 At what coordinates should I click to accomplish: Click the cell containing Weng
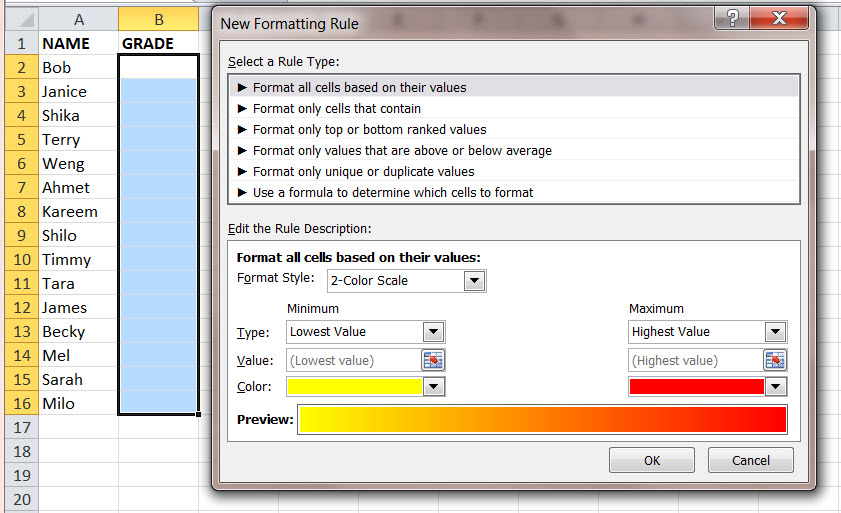coord(78,163)
